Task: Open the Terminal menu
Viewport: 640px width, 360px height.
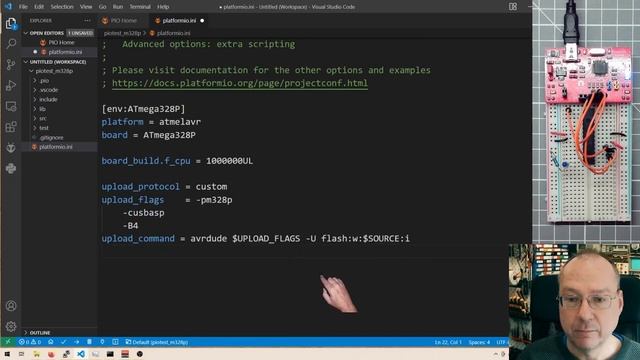Action: pos(140,7)
